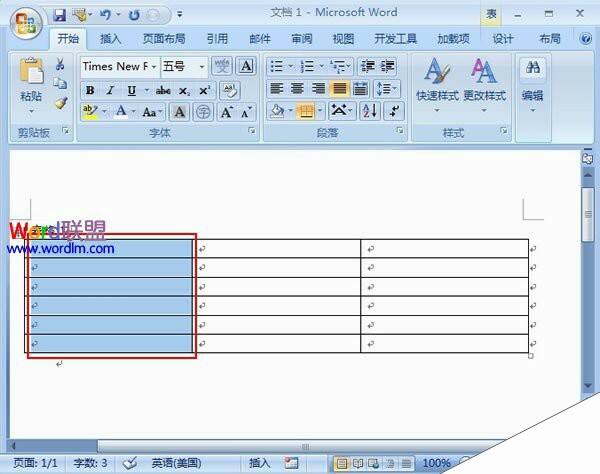Decrease paragraph indent

(x=368, y=67)
